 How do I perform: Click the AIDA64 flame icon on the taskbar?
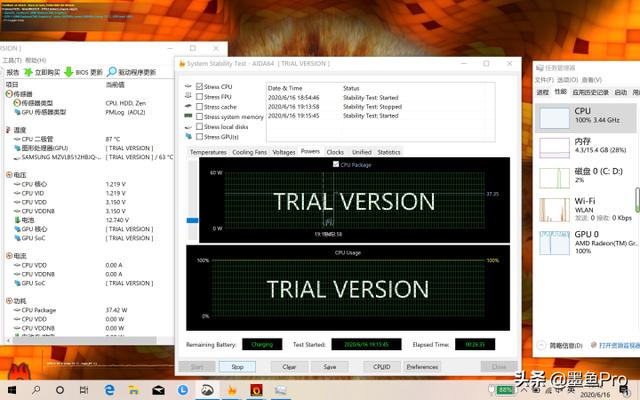point(232,390)
